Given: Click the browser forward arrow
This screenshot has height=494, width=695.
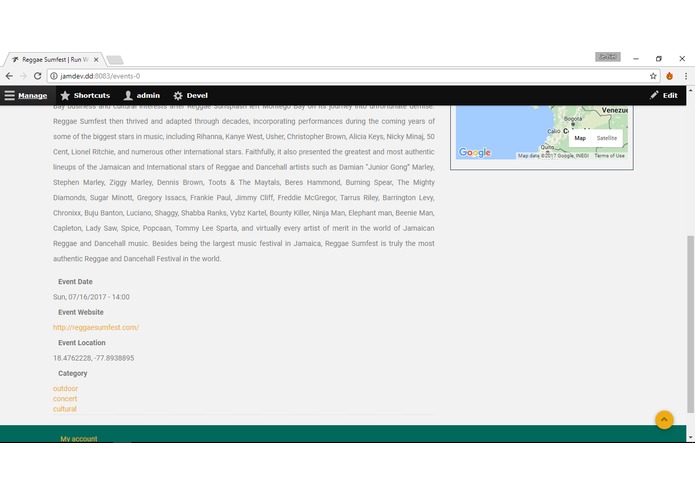Looking at the screenshot, I should [23, 76].
